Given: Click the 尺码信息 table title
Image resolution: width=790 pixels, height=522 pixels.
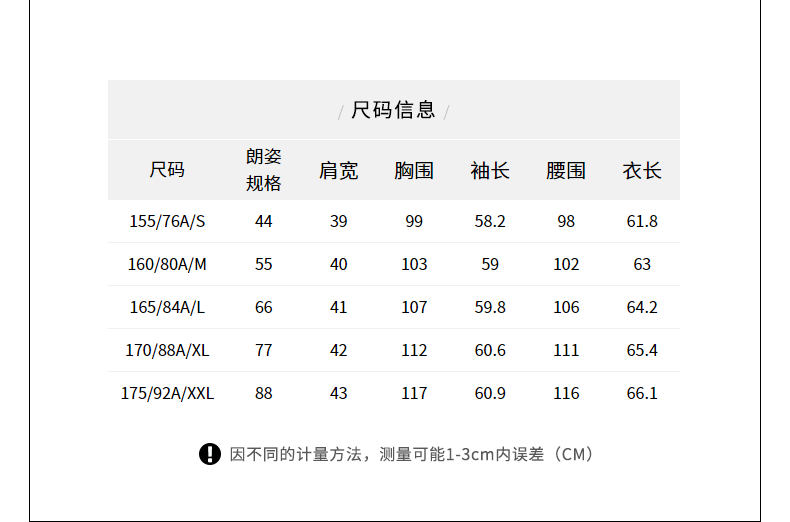Looking at the screenshot, I should [393, 110].
